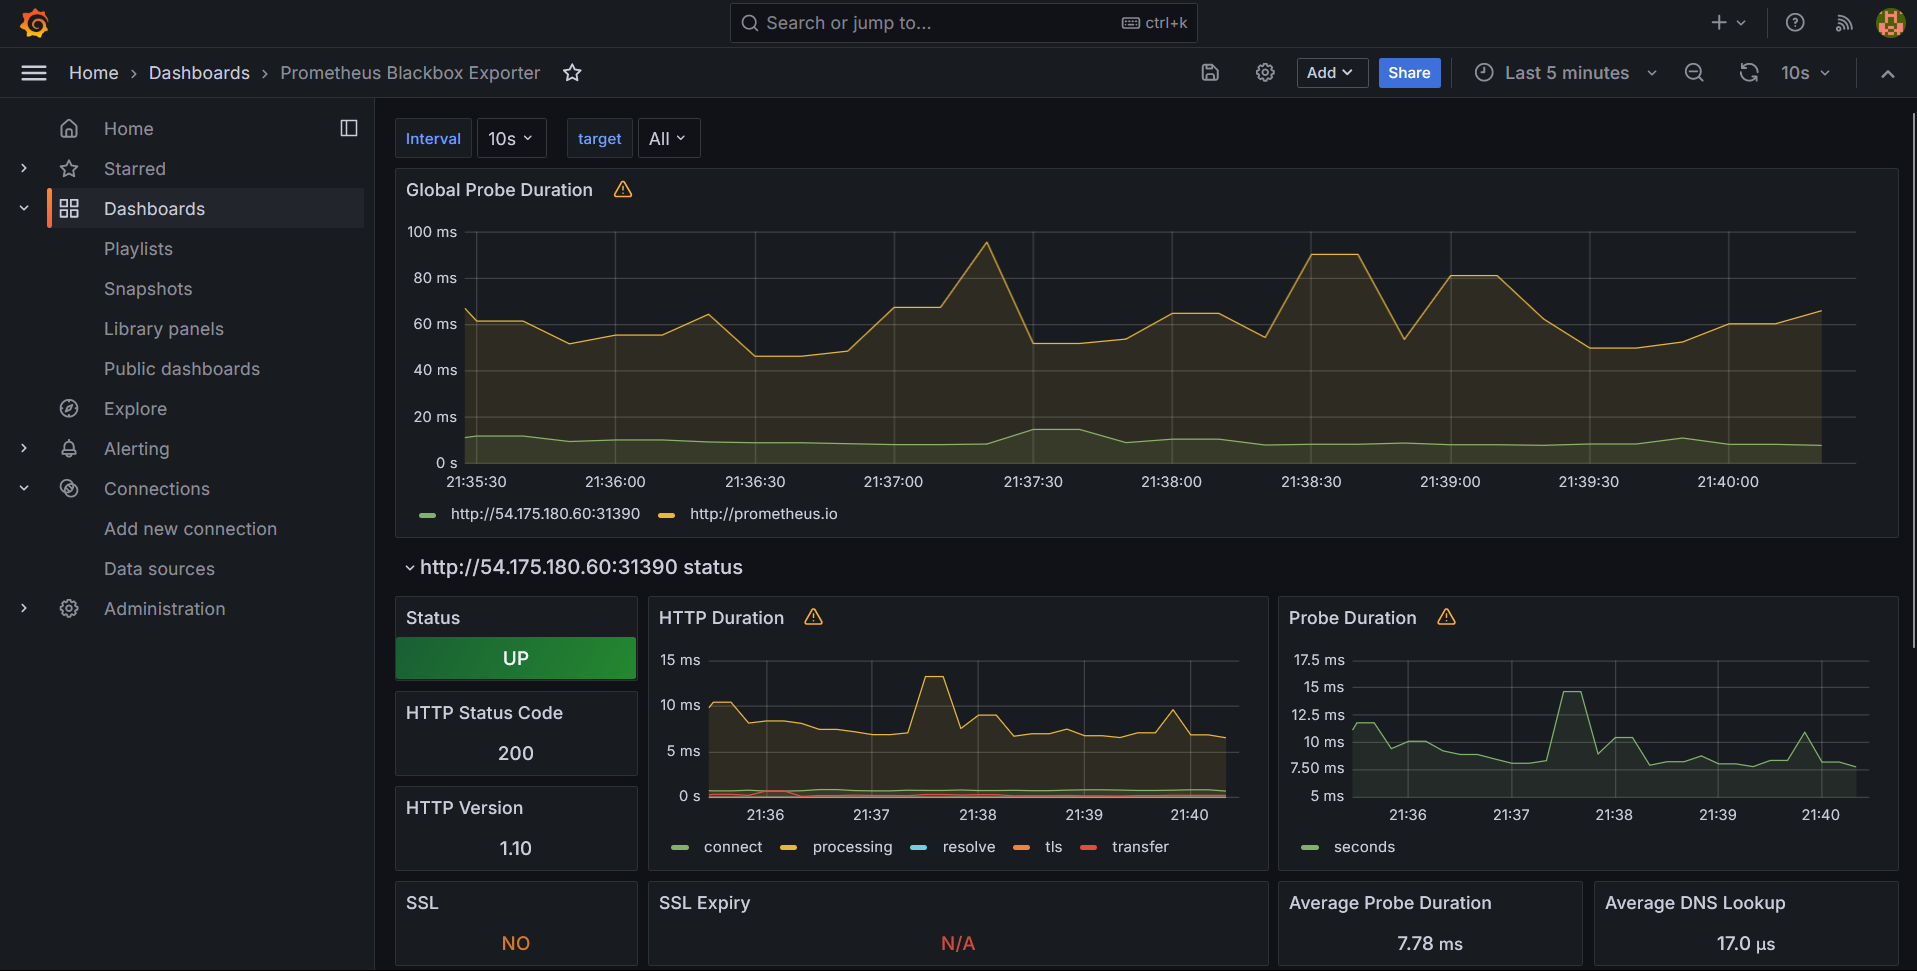1917x971 pixels.
Task: Open the Help question mark icon
Action: (1795, 23)
